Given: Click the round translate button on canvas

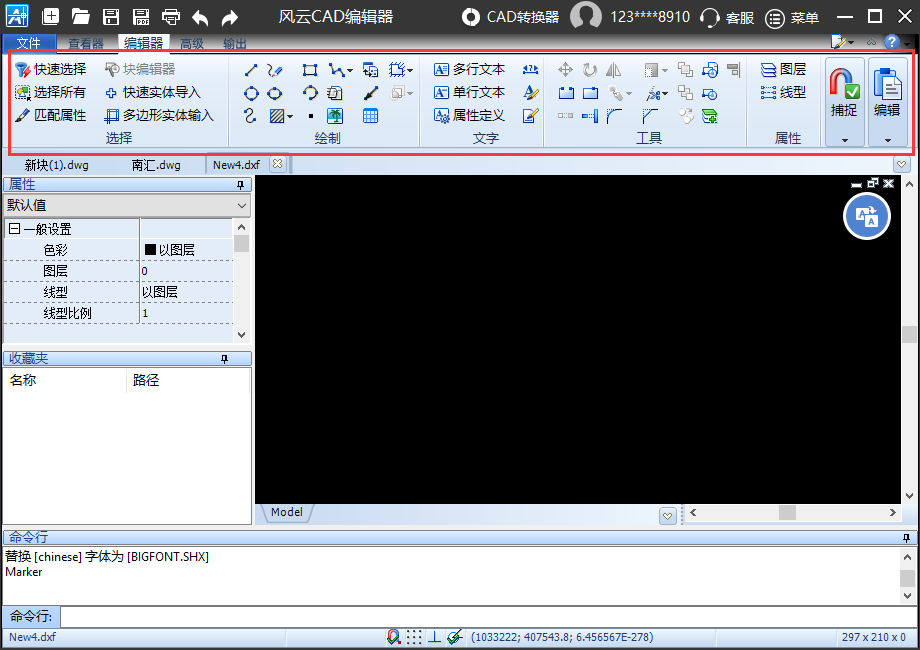Looking at the screenshot, I should tap(867, 216).
